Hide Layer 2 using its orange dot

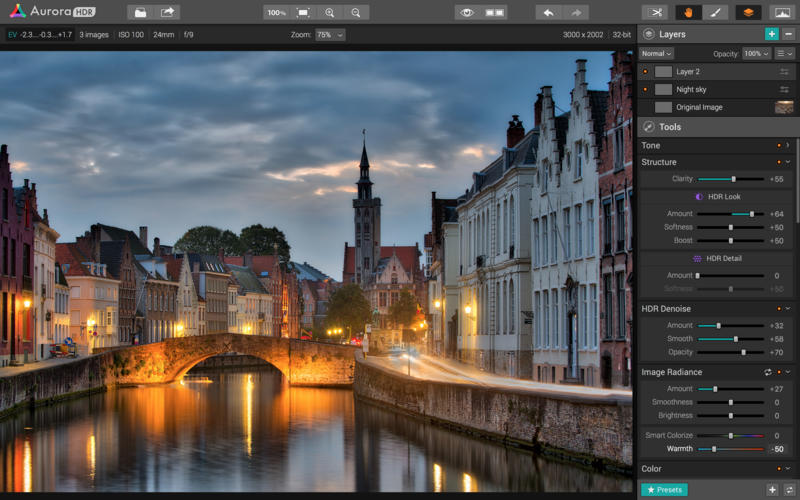[645, 72]
